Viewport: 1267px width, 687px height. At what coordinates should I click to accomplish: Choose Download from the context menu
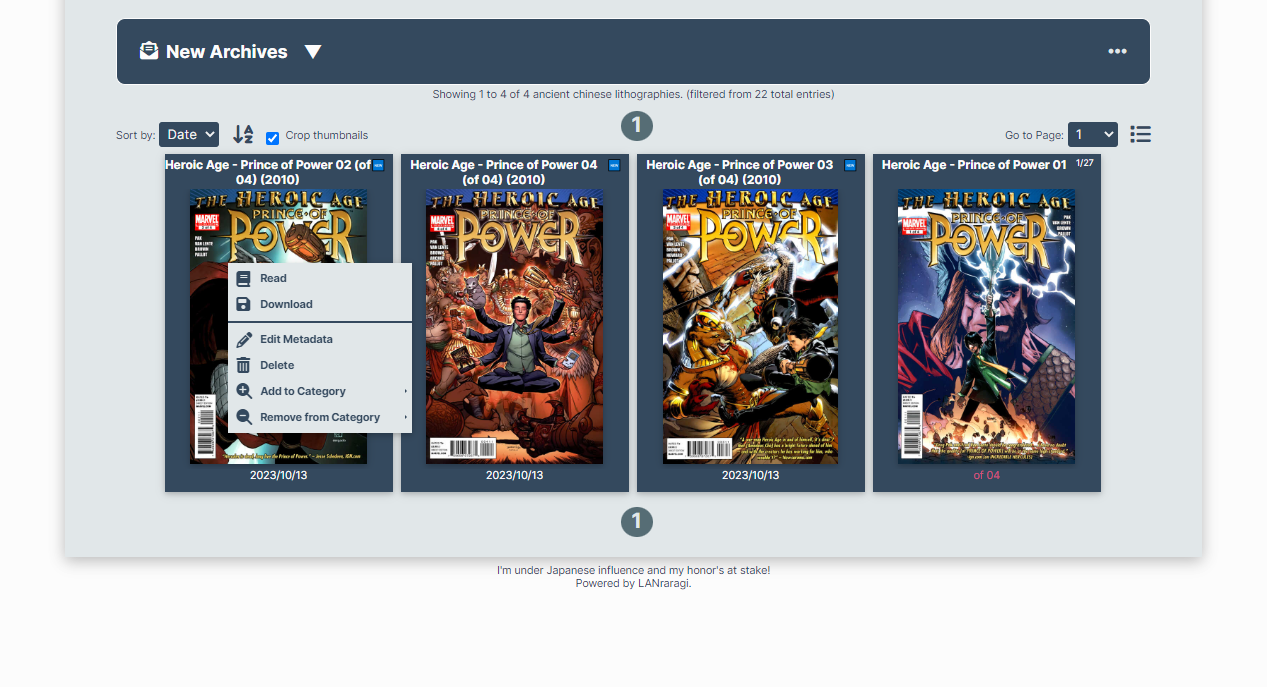[x=320, y=304]
